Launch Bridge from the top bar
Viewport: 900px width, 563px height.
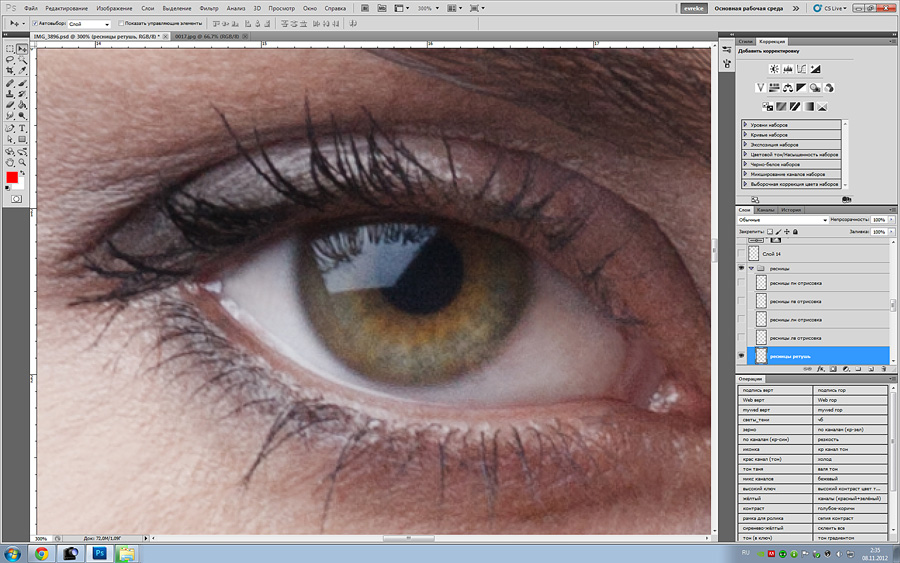click(x=365, y=8)
